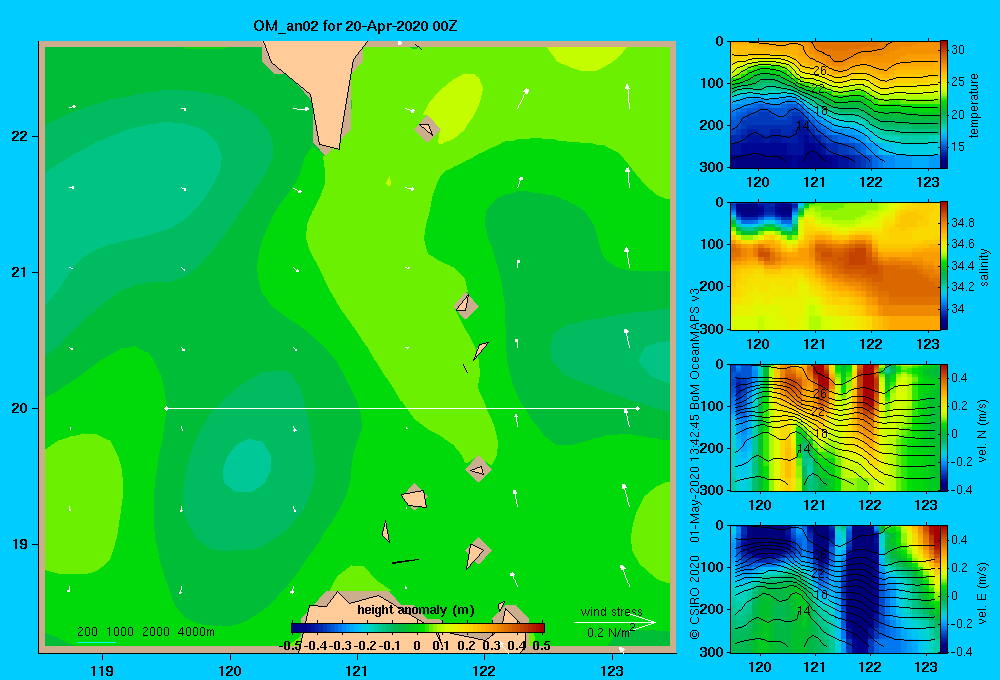Viewport: 1000px width, 680px height.
Task: Click the 'temperature' axis label
Action: (x=974, y=105)
